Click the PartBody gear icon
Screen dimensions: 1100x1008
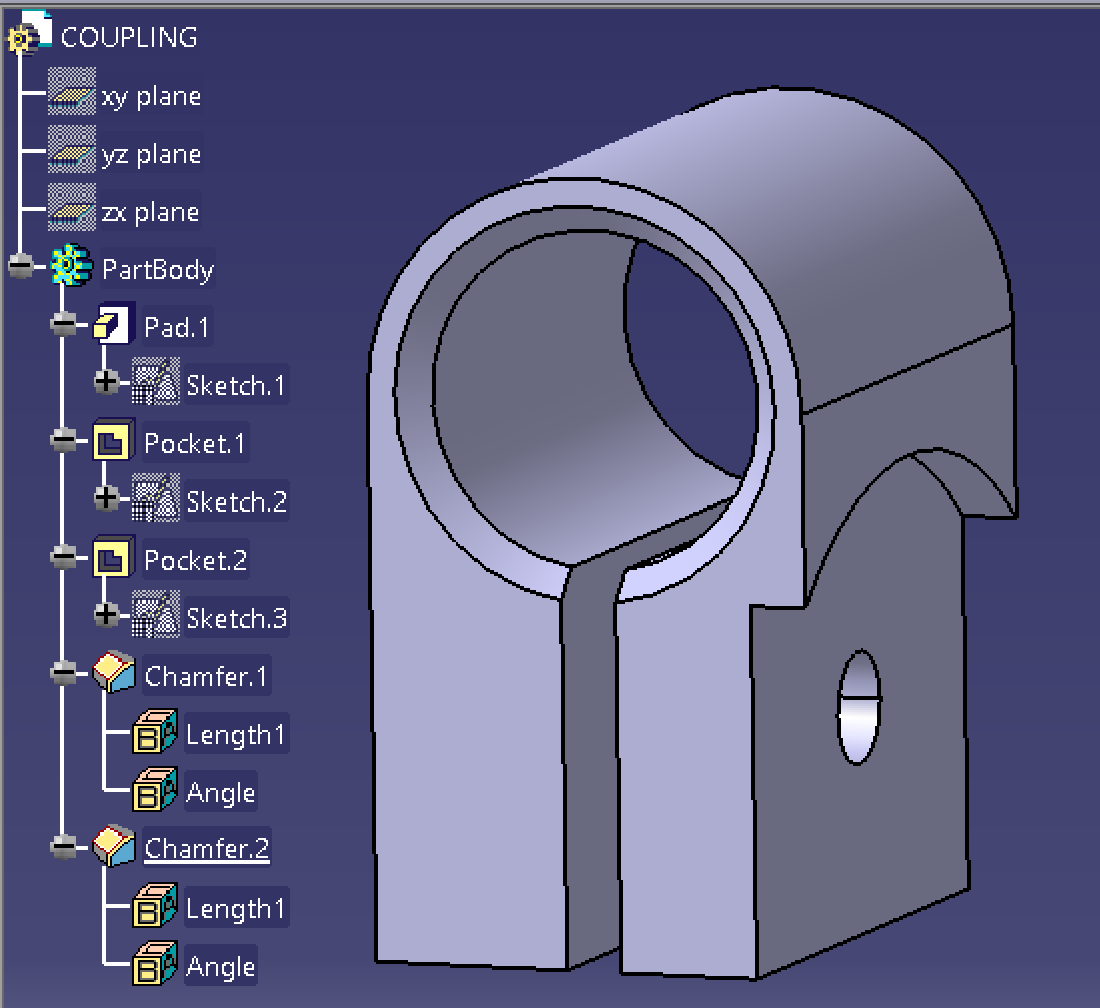(x=71, y=269)
